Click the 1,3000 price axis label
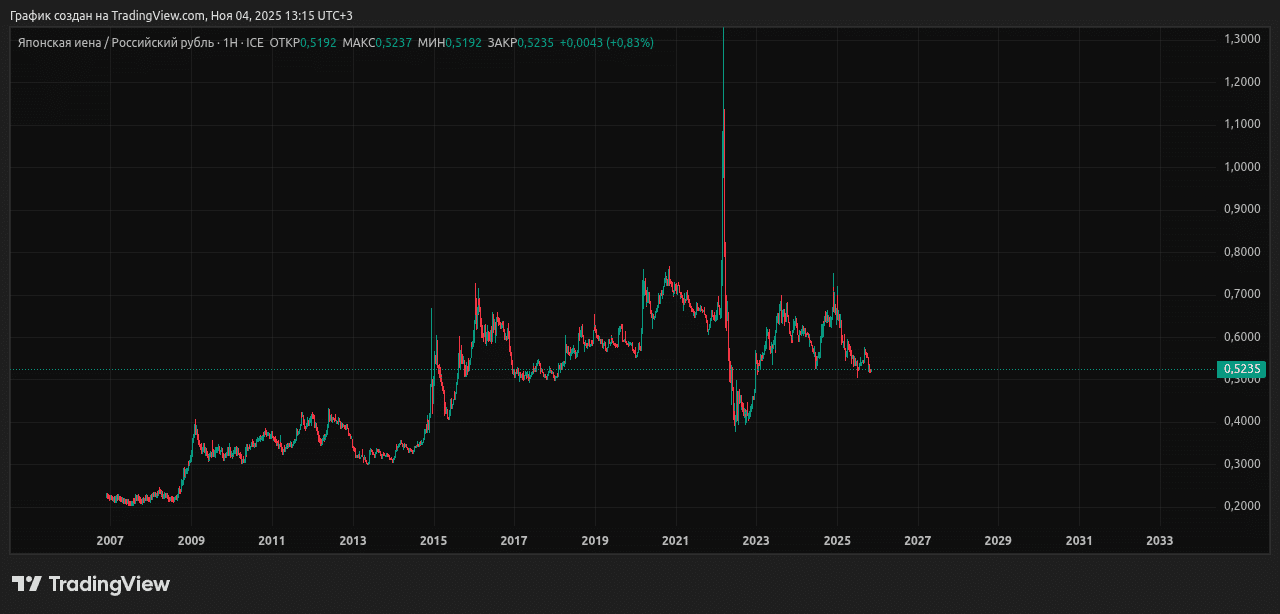1280x614 pixels. pyautogui.click(x=1241, y=38)
